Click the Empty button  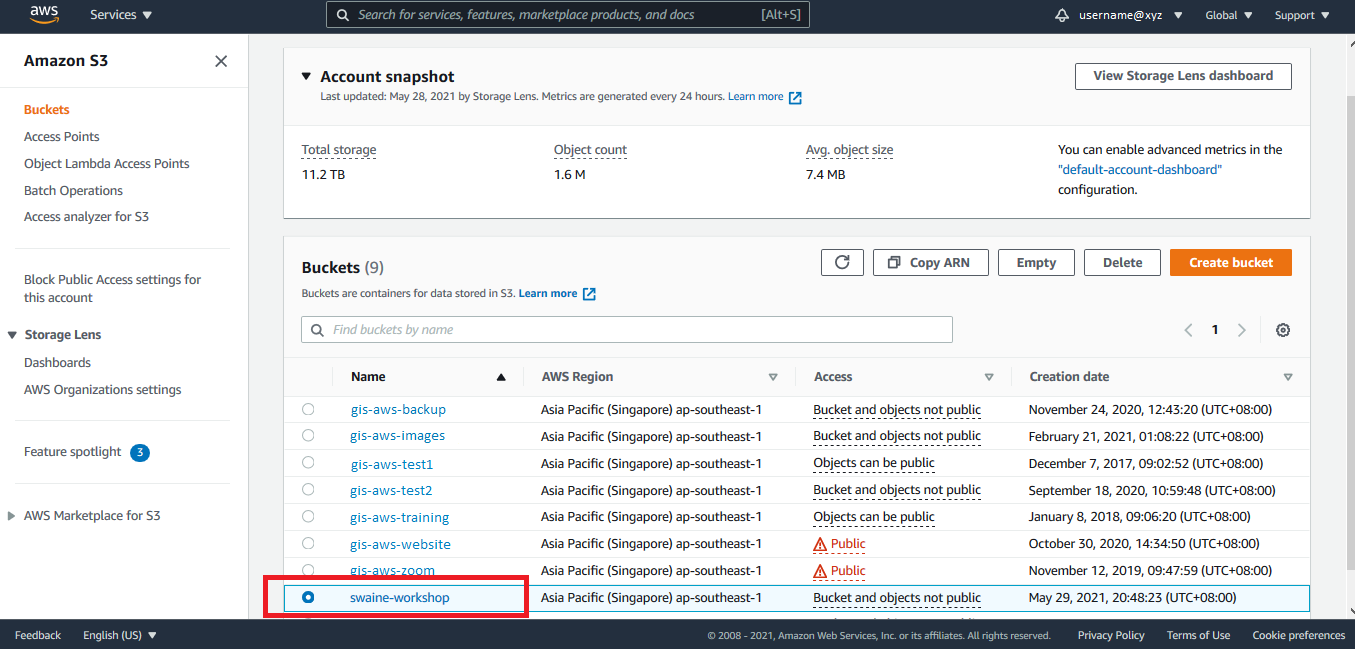(1036, 262)
